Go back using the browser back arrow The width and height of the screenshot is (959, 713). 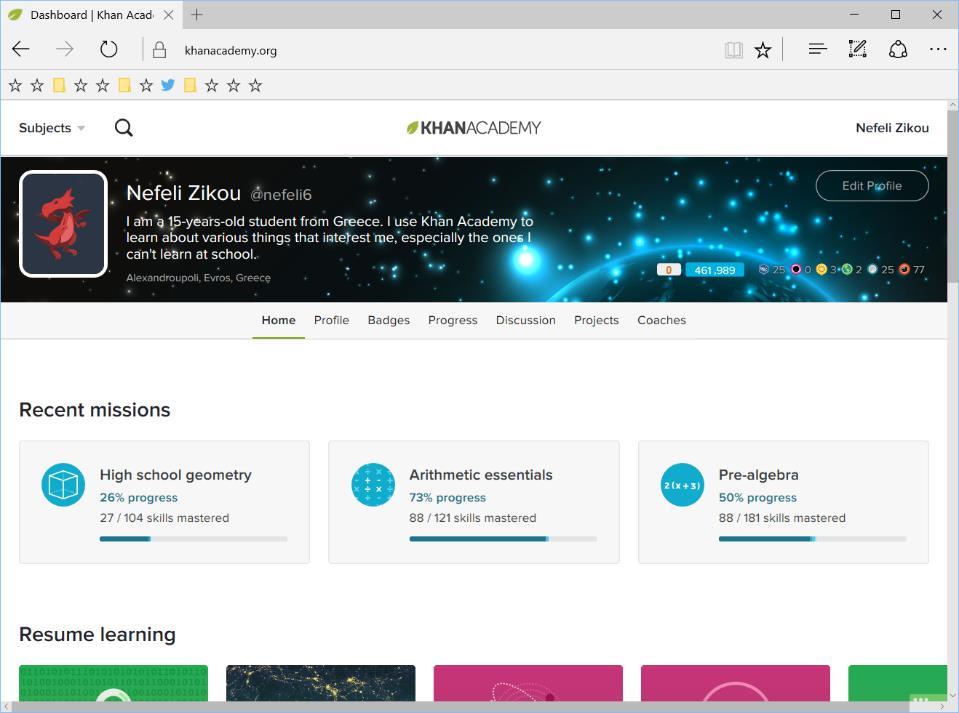click(x=21, y=50)
